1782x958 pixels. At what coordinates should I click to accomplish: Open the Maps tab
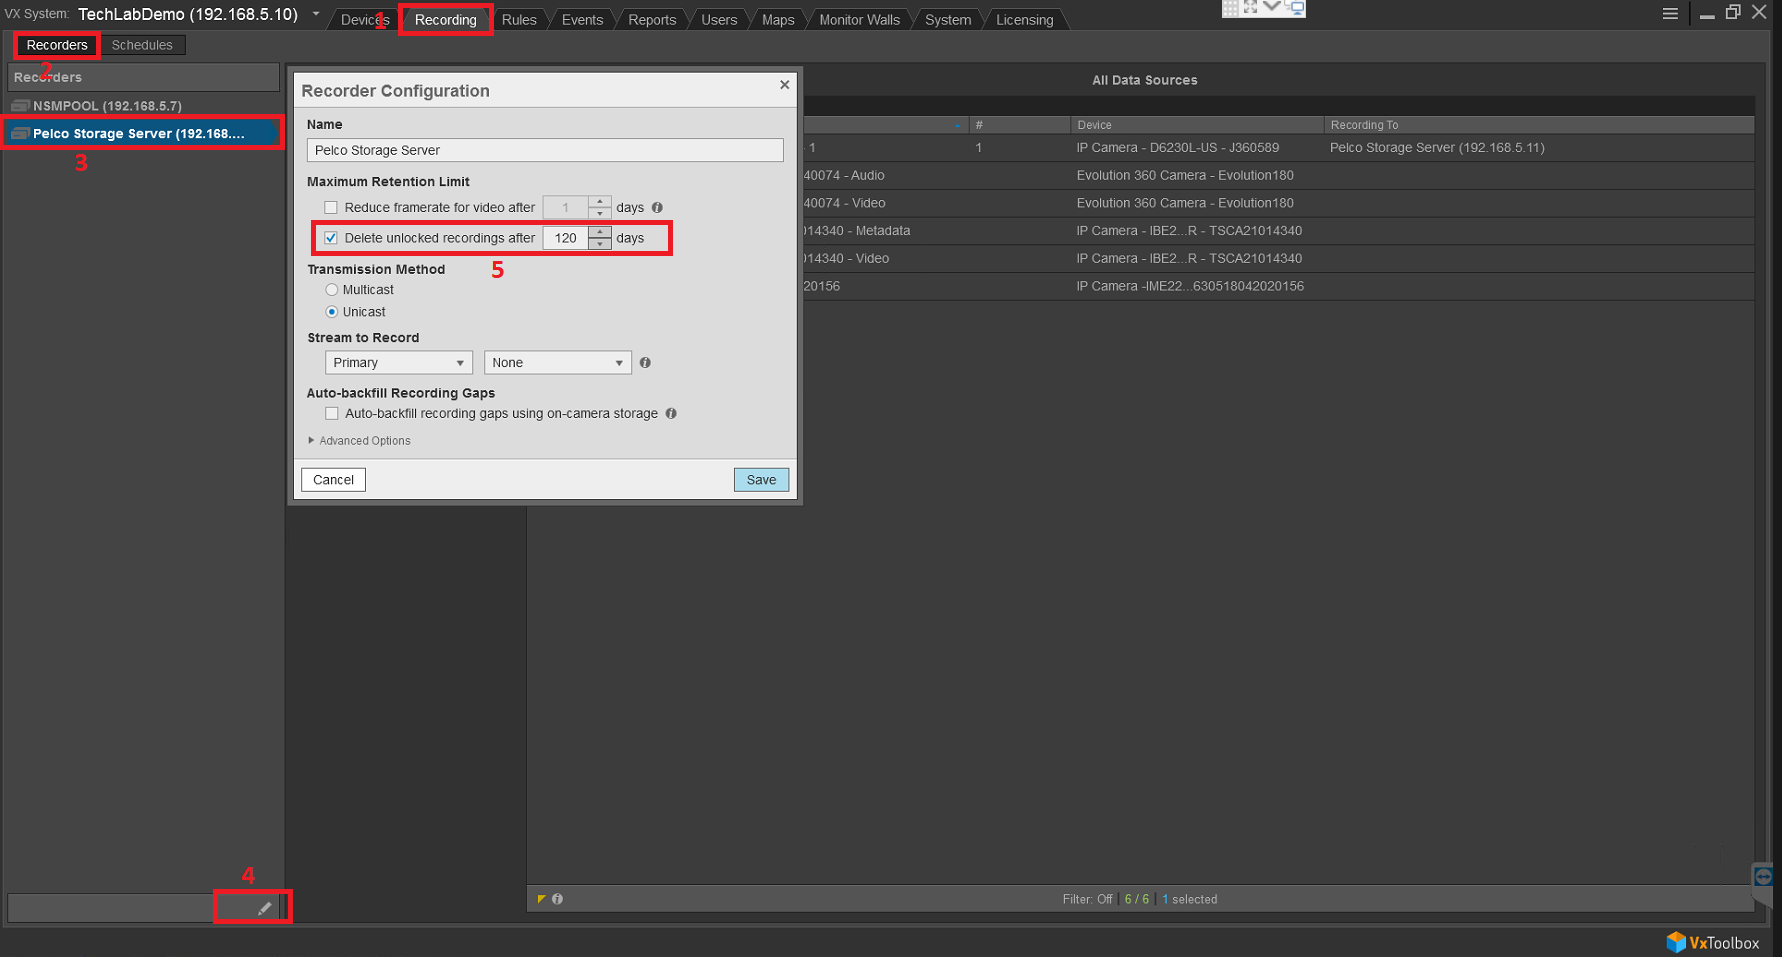click(778, 20)
